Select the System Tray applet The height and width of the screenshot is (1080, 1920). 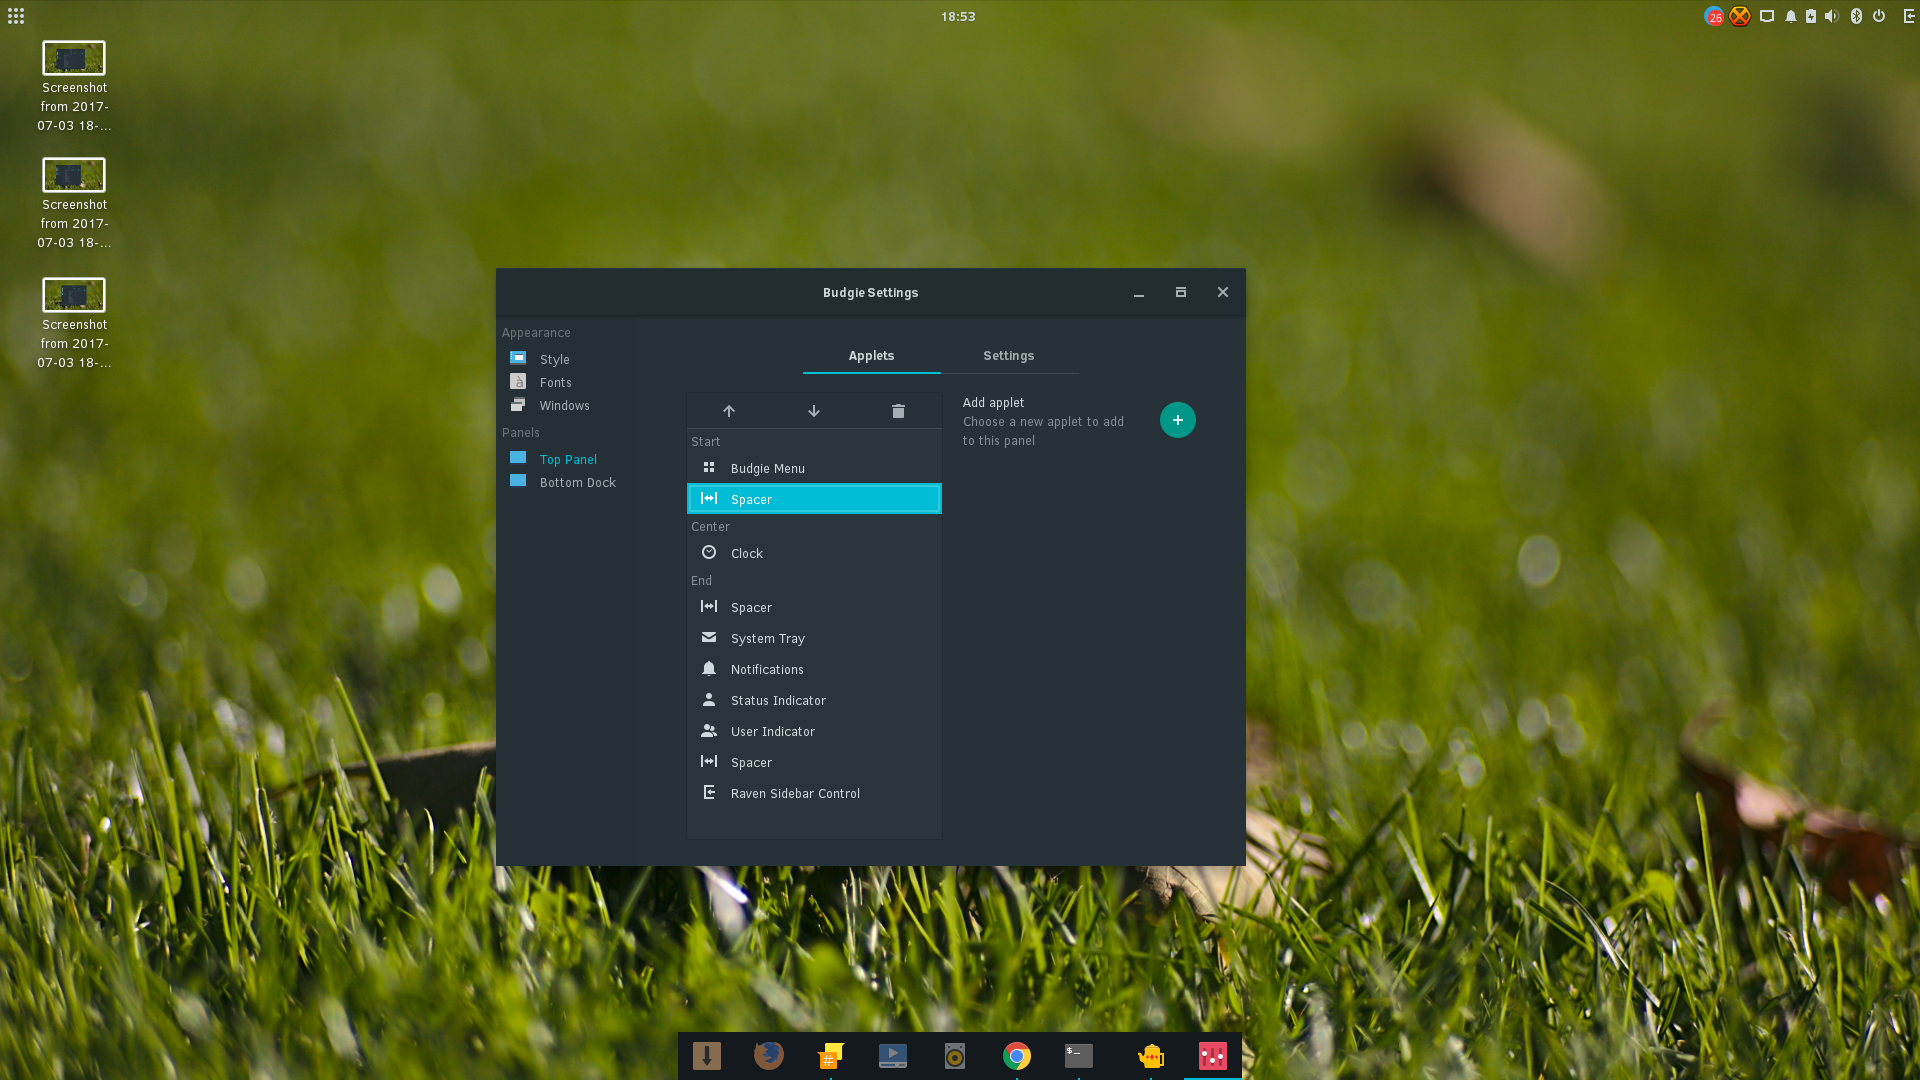[x=814, y=638]
